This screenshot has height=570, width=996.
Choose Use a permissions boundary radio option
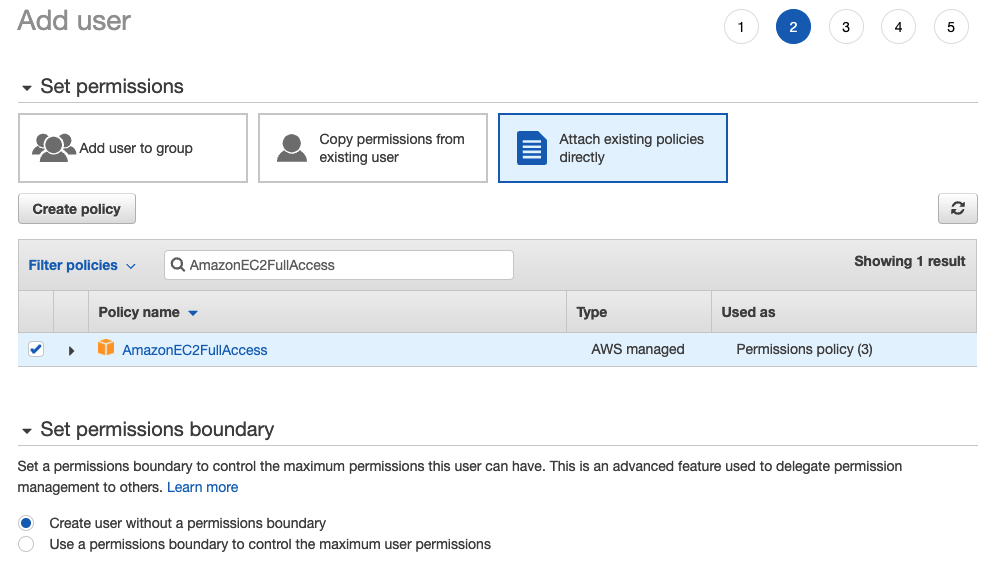point(27,544)
